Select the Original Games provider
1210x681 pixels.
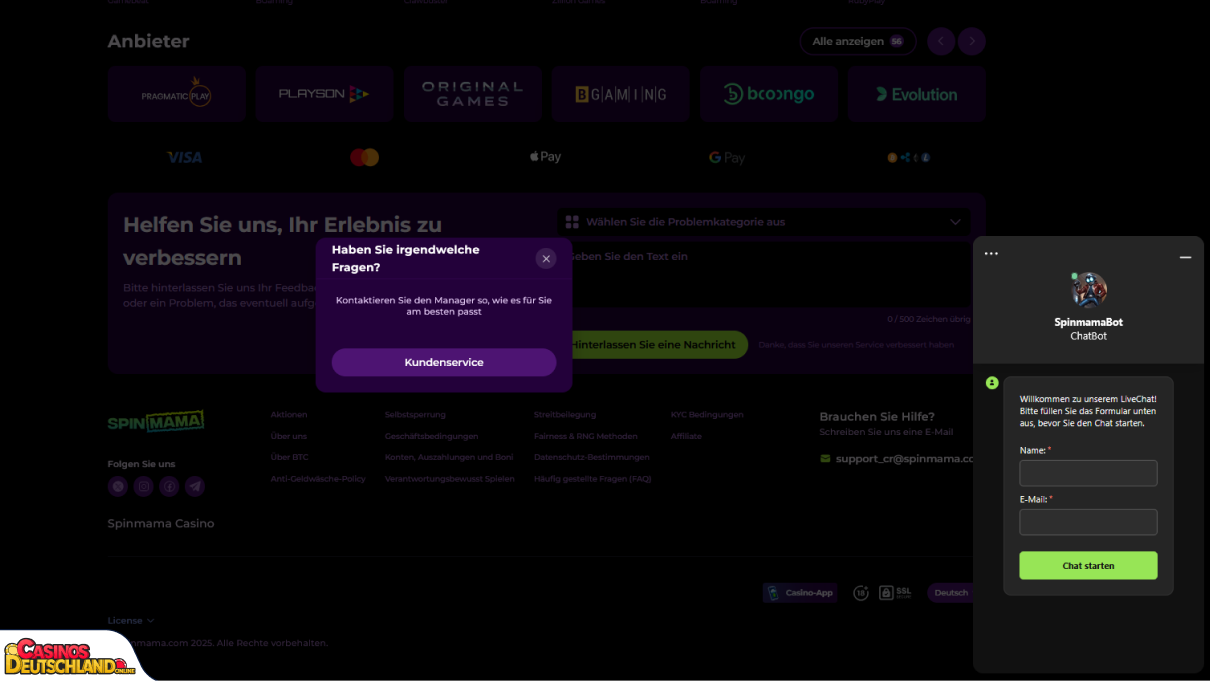coord(473,94)
